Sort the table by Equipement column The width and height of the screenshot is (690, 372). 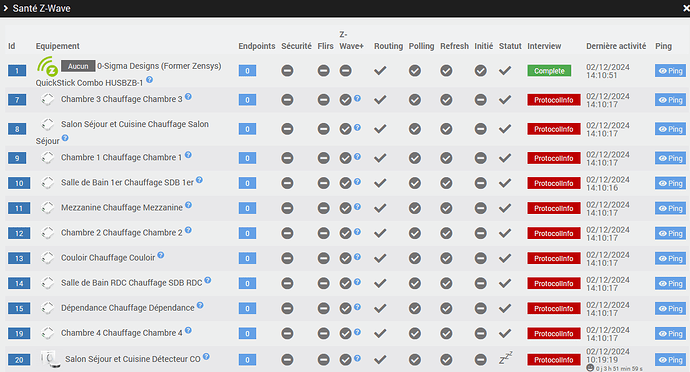58,46
